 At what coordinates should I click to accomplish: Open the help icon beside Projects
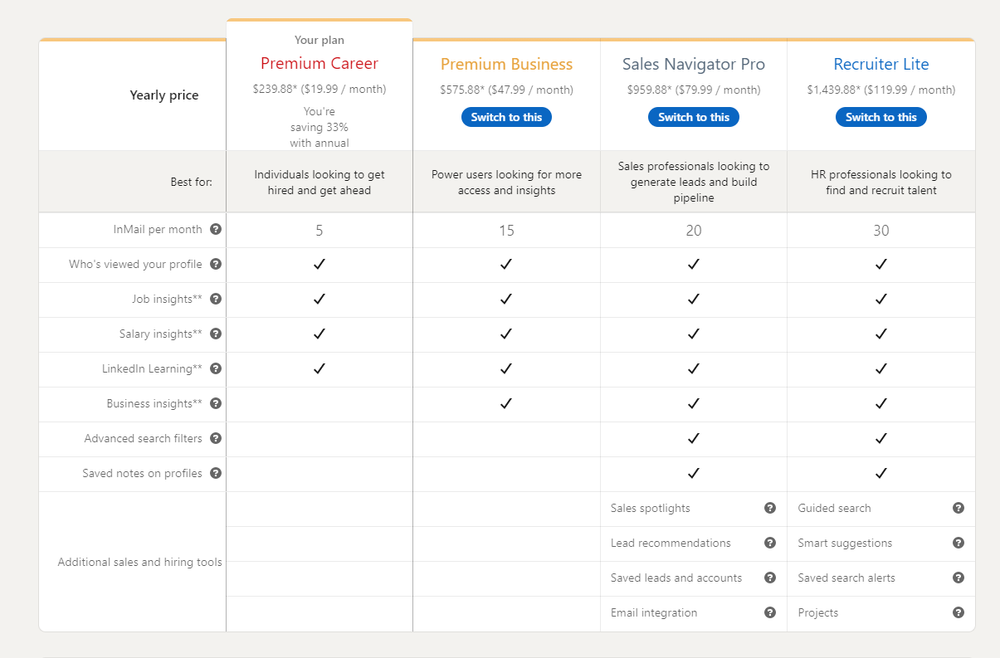tap(959, 613)
